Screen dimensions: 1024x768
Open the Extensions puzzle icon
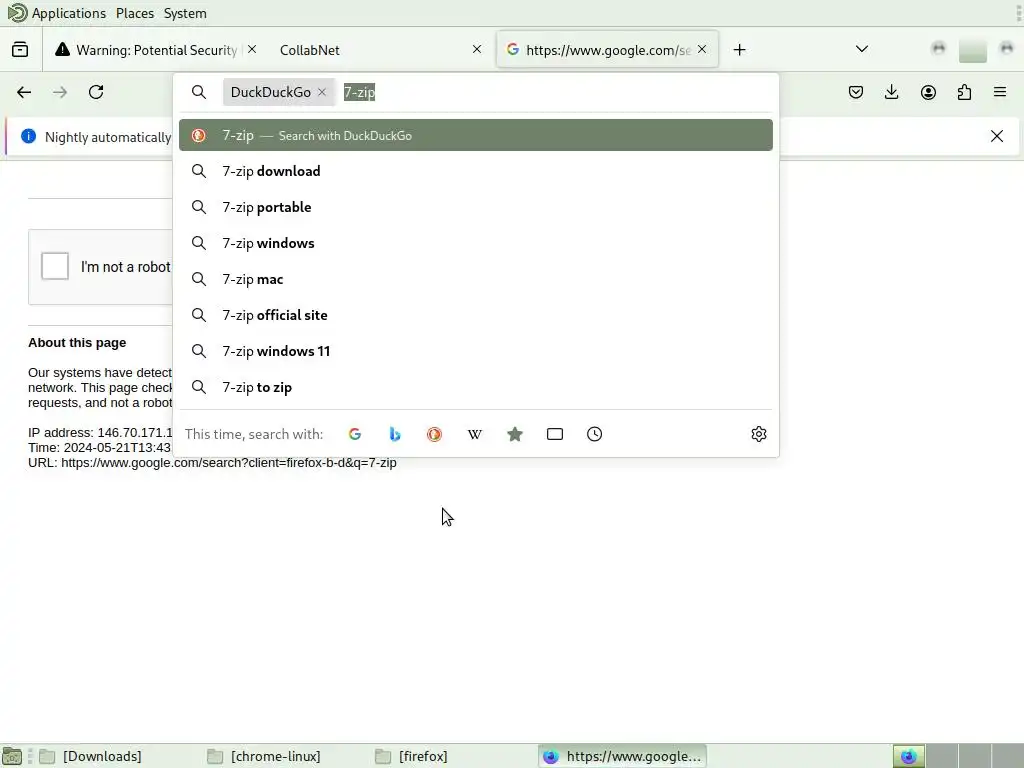point(964,92)
